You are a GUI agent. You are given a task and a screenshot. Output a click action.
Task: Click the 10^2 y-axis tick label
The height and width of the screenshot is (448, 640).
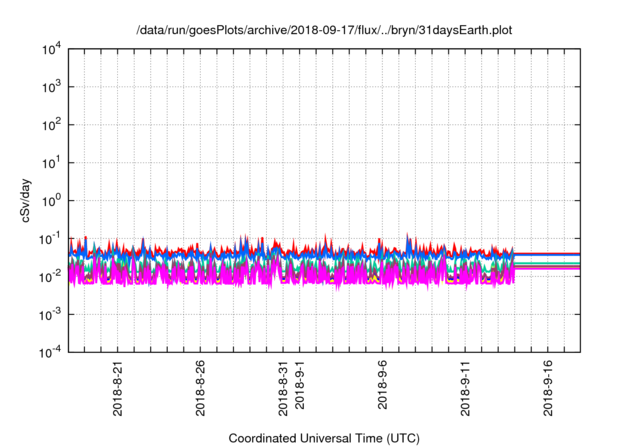52,125
